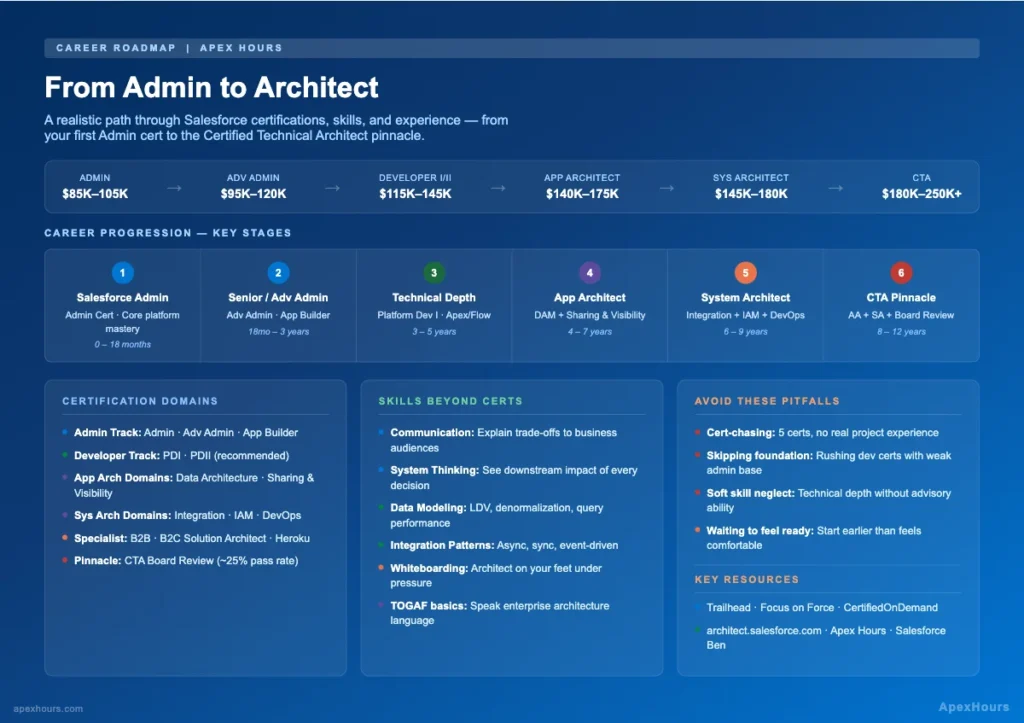Select the purple number 4 App Architect circle
This screenshot has height=723, width=1024.
tap(589, 272)
